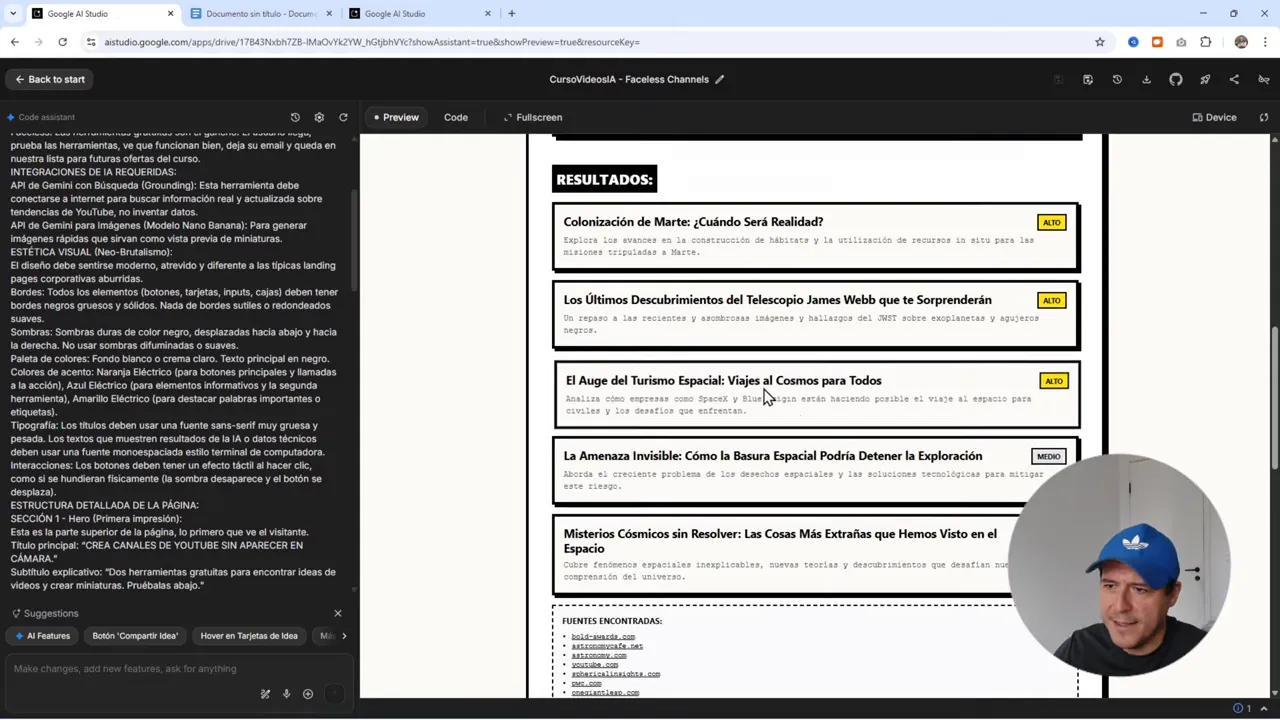The image size is (1280, 720).
Task: Open the youtube.com source link
Action: pos(594,664)
